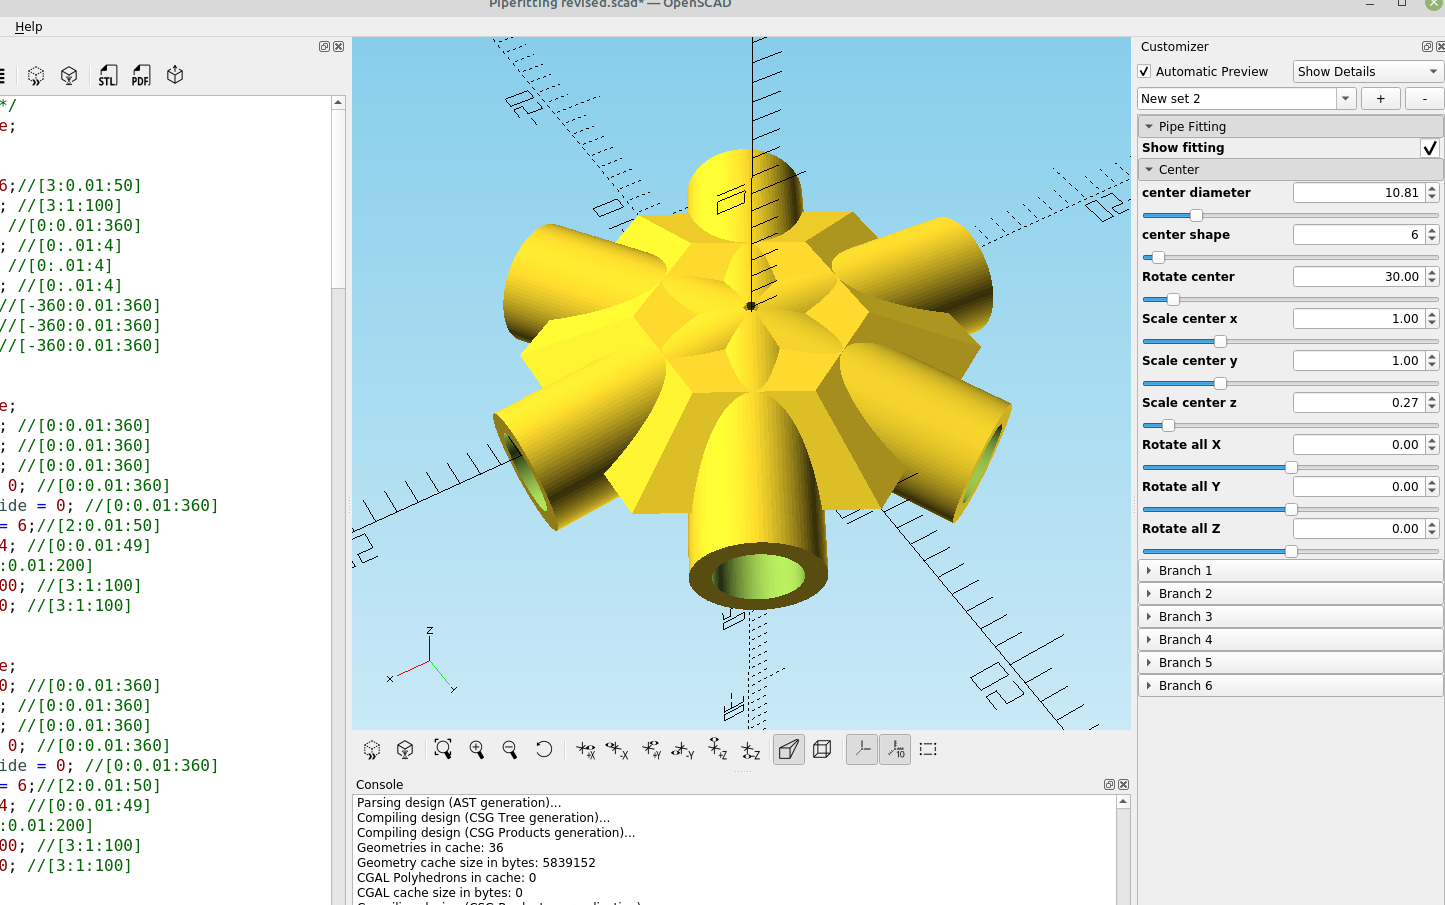
Task: Toggle the scale markers display
Action: tap(895, 749)
